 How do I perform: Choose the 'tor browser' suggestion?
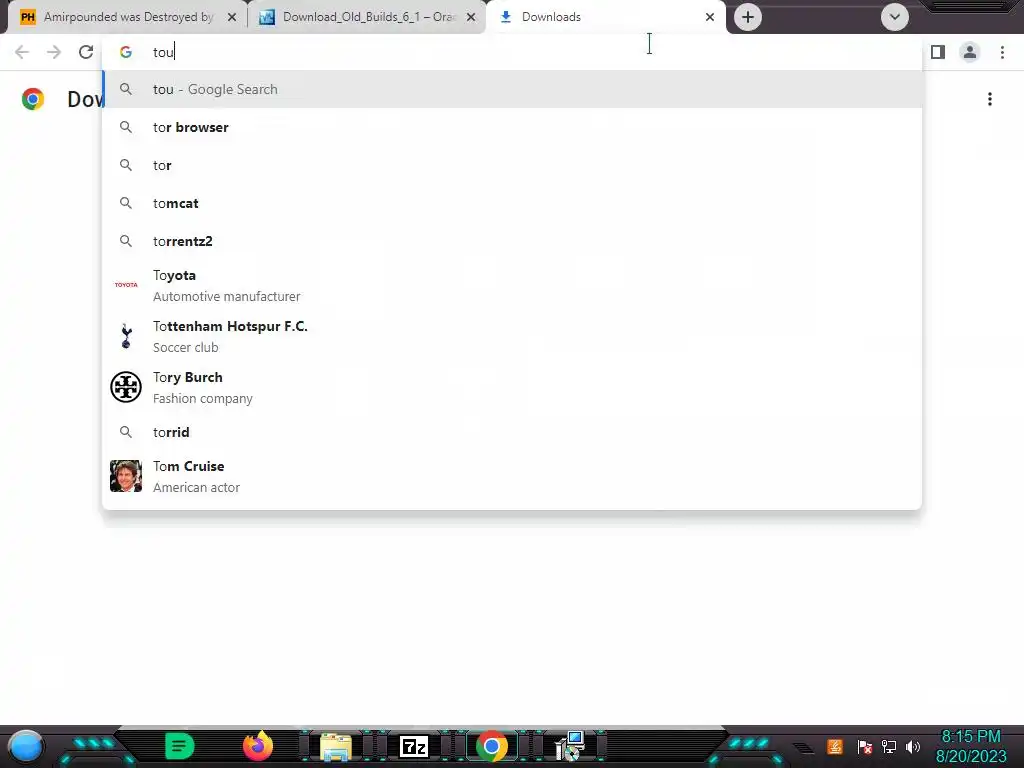pyautogui.click(x=513, y=127)
